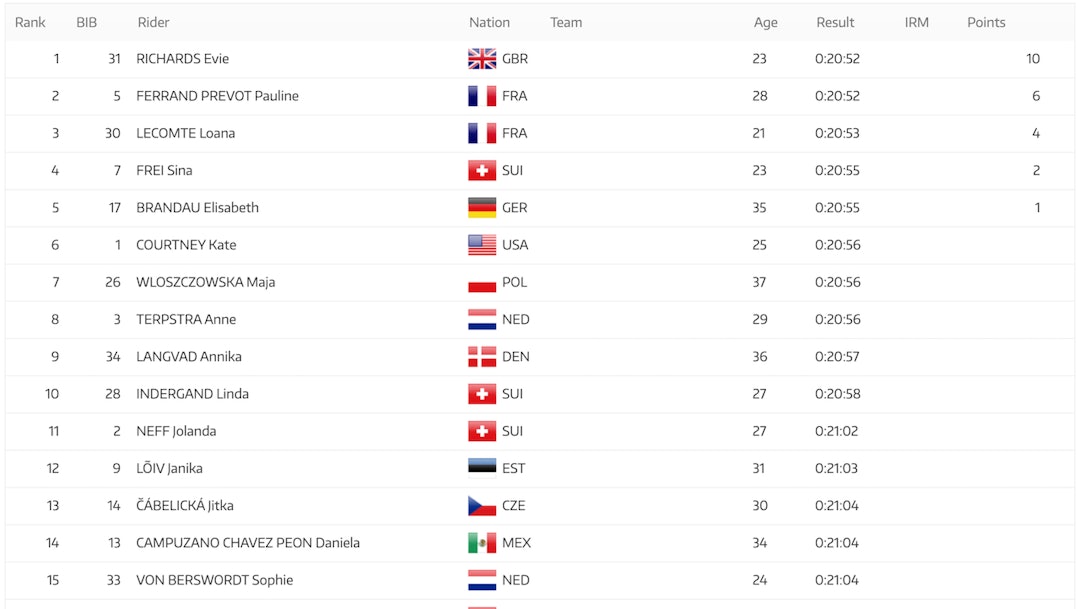Click the British flag beside RICHARDS Evie
1080x609 pixels.
[x=482, y=59]
